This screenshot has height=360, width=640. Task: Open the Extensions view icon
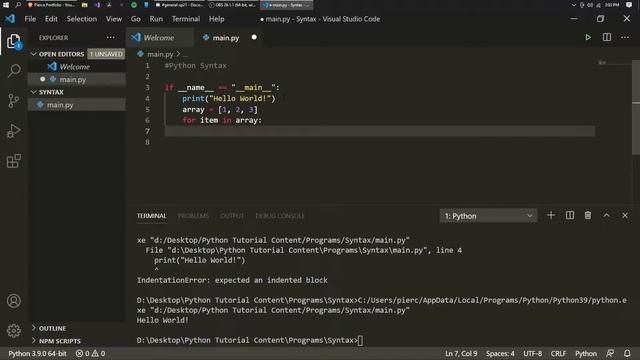tap(13, 161)
